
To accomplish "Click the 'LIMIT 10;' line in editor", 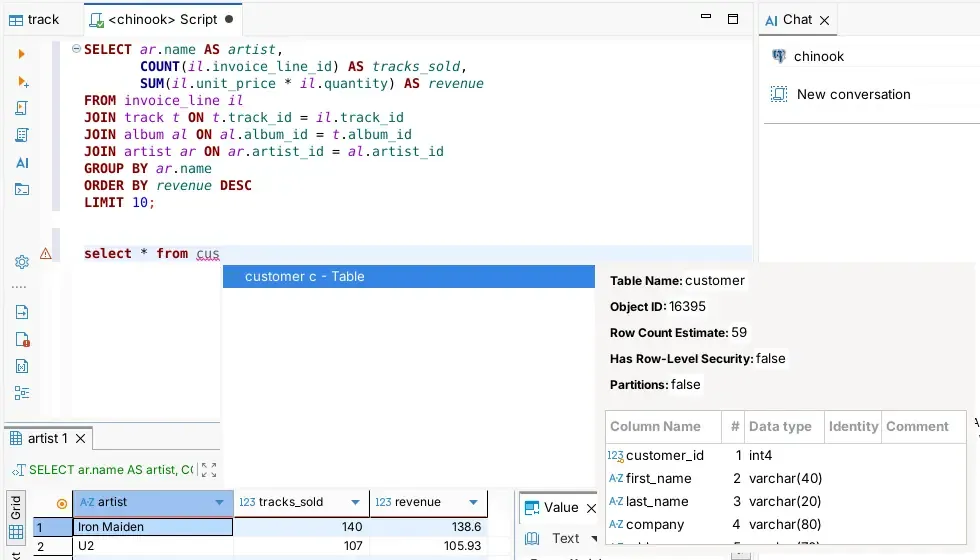I will [119, 203].
